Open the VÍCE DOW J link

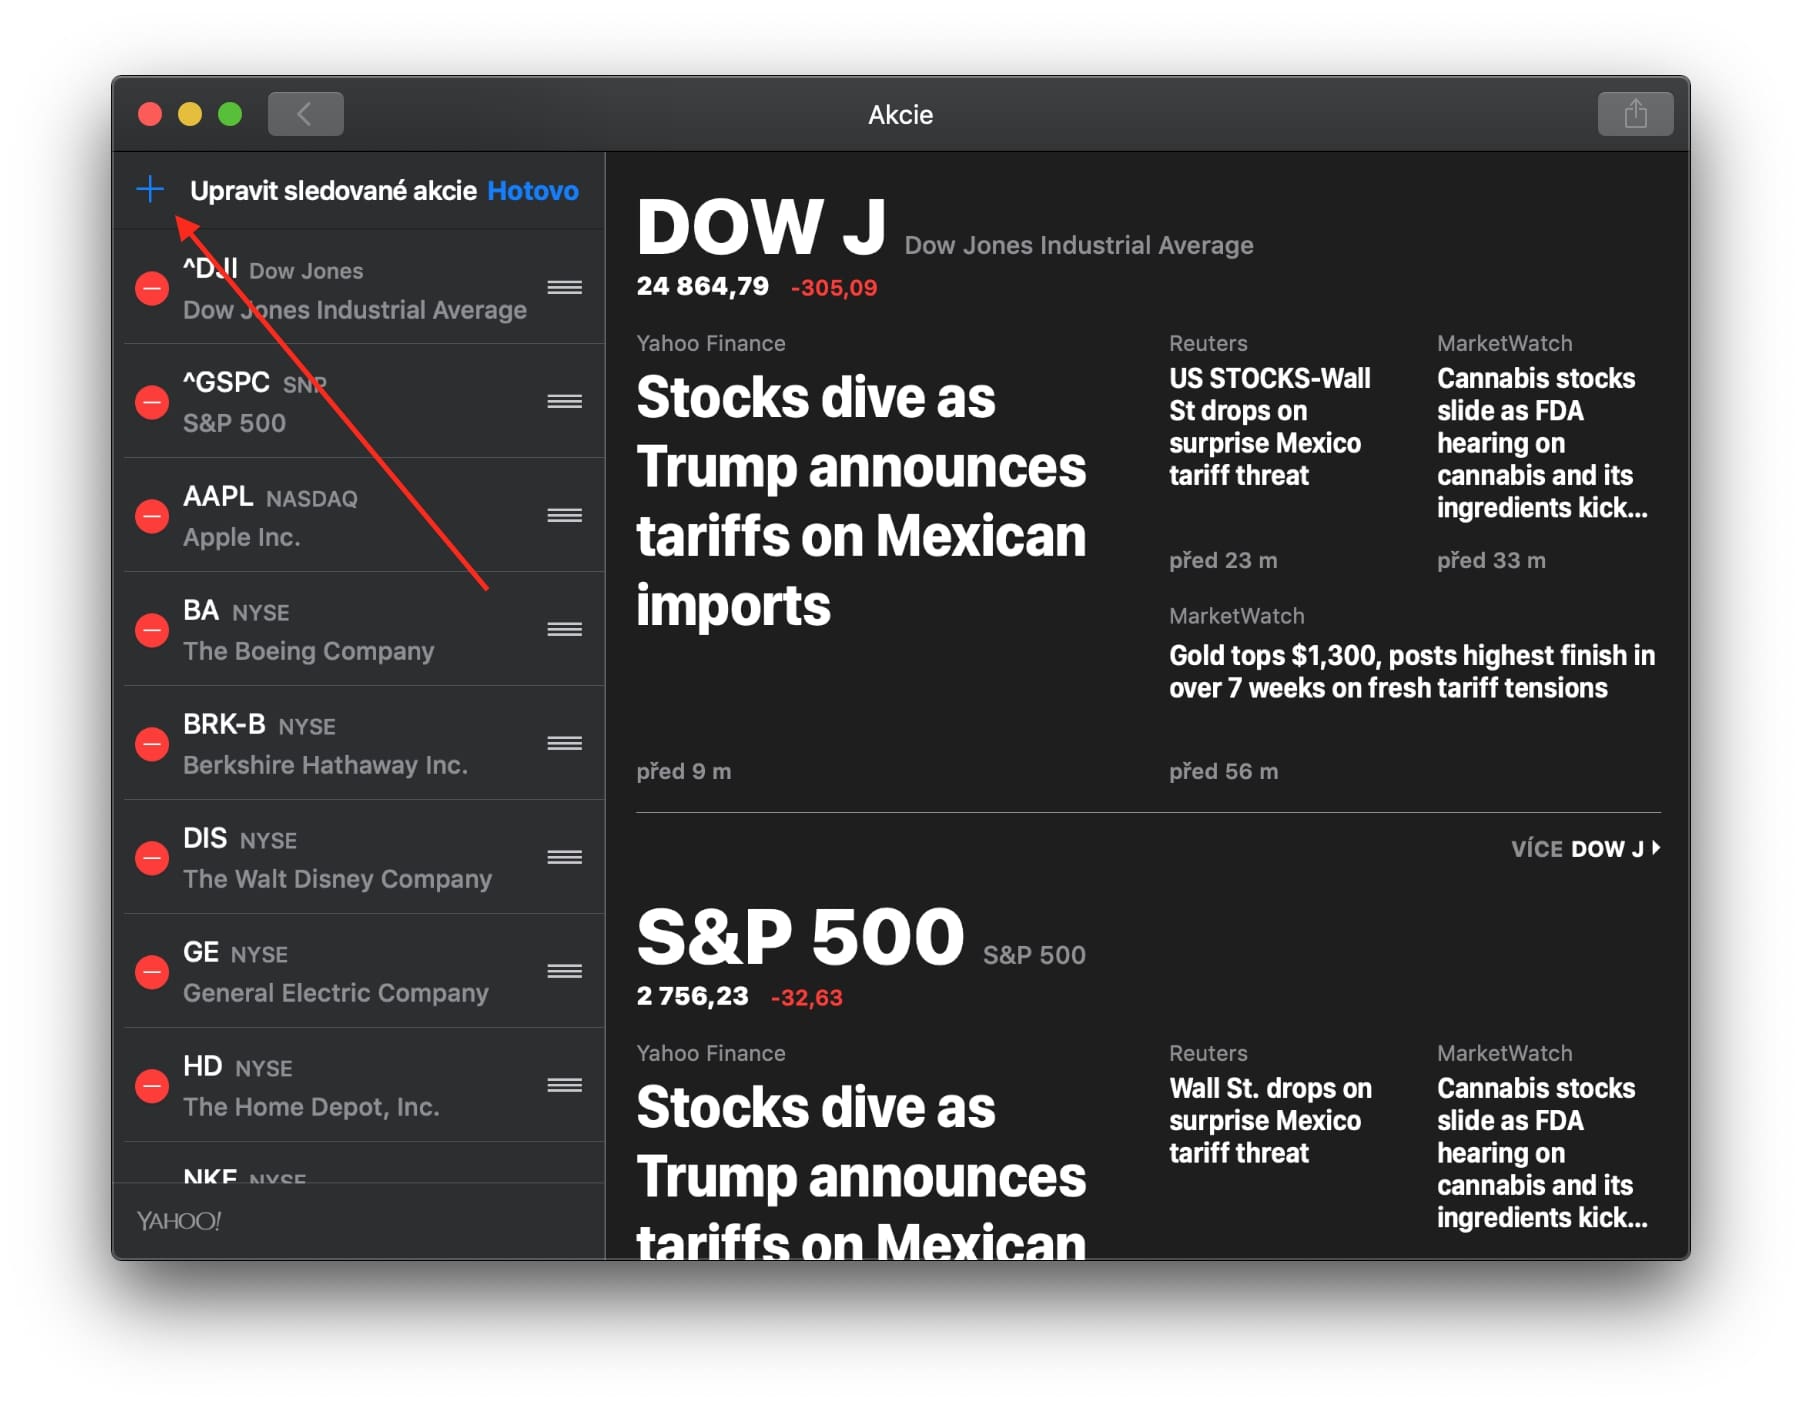pyautogui.click(x=1586, y=849)
